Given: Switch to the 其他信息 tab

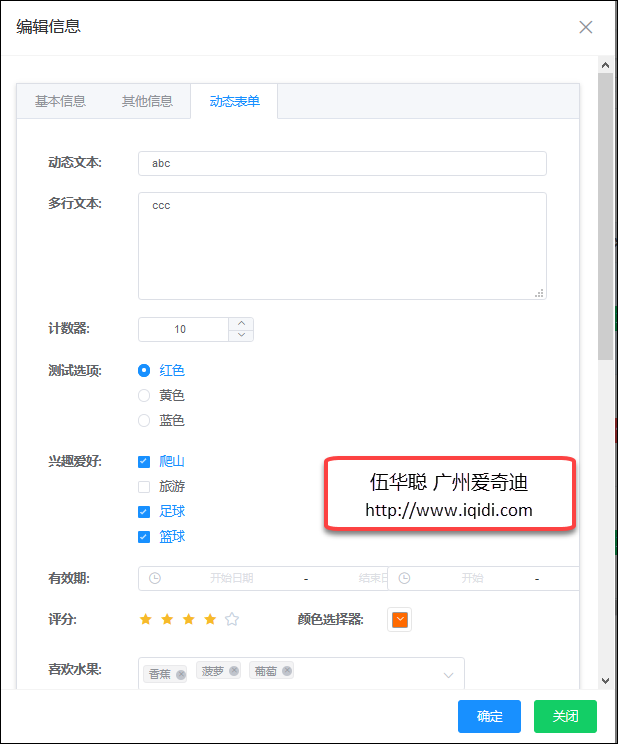Looking at the screenshot, I should [147, 101].
